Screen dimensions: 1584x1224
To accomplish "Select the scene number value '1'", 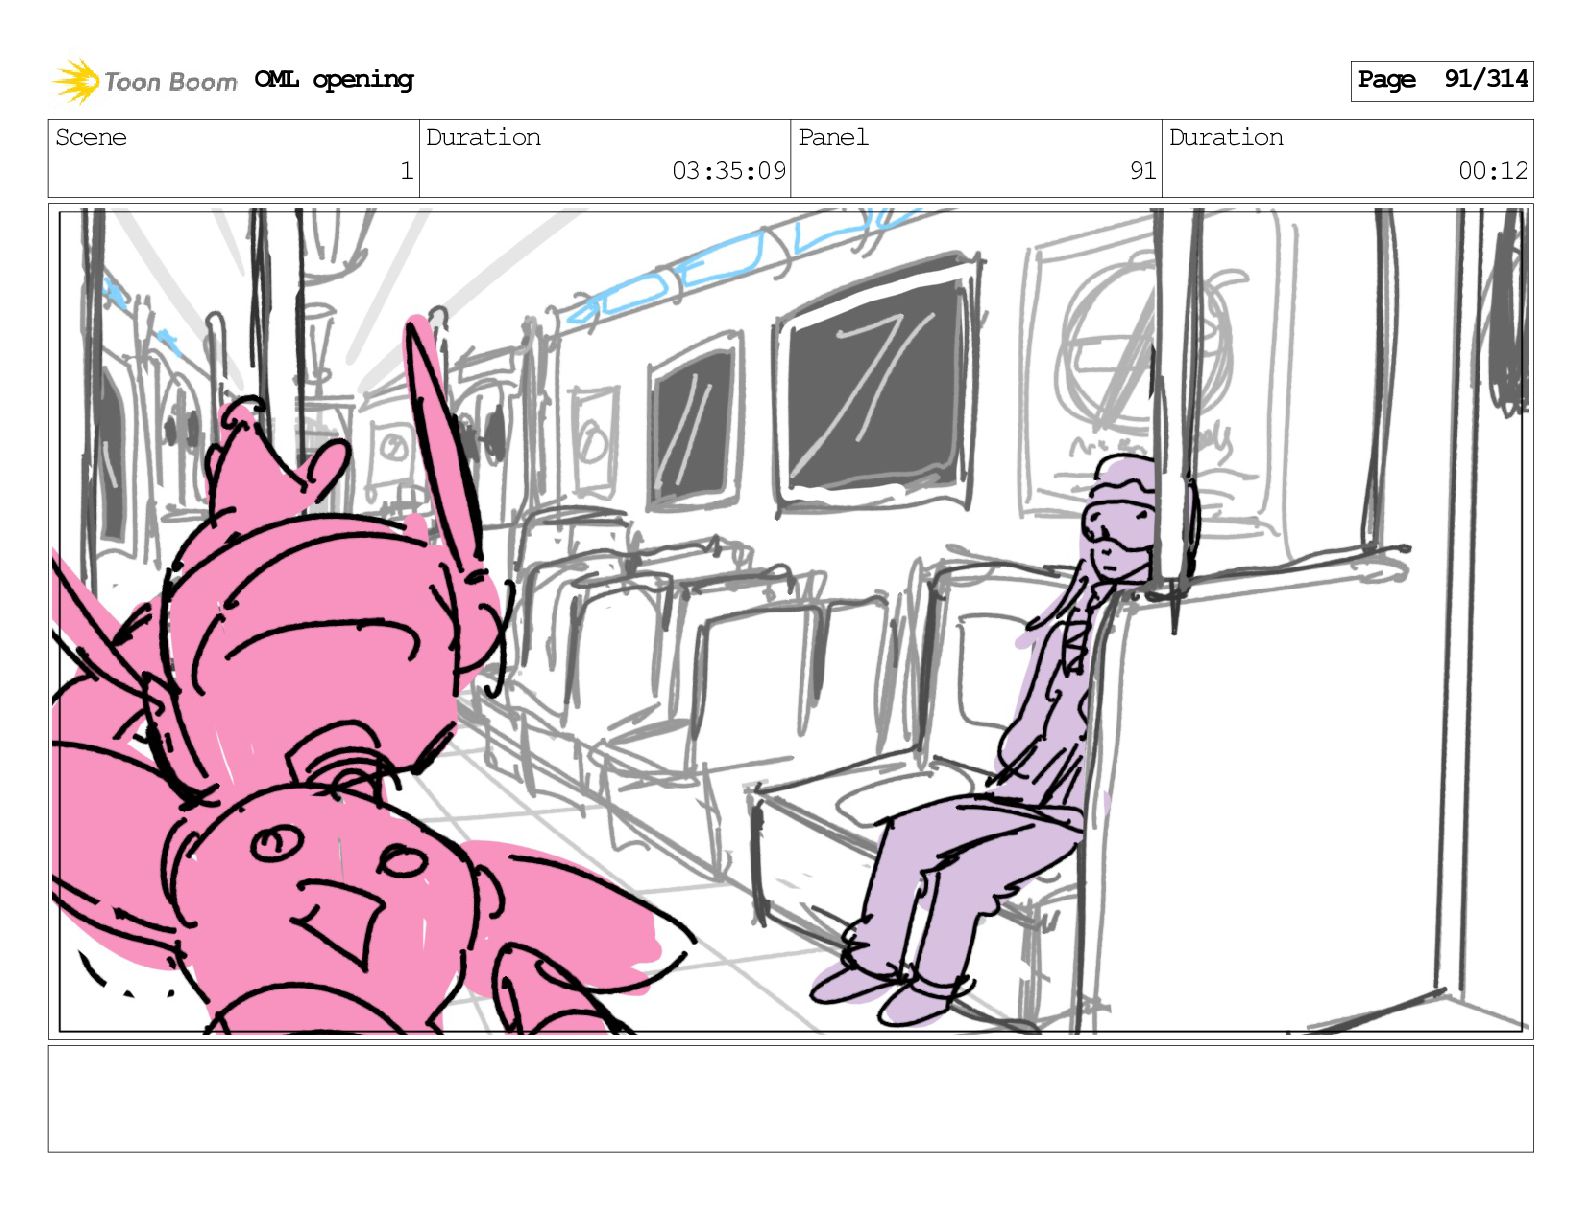I will pos(407,171).
